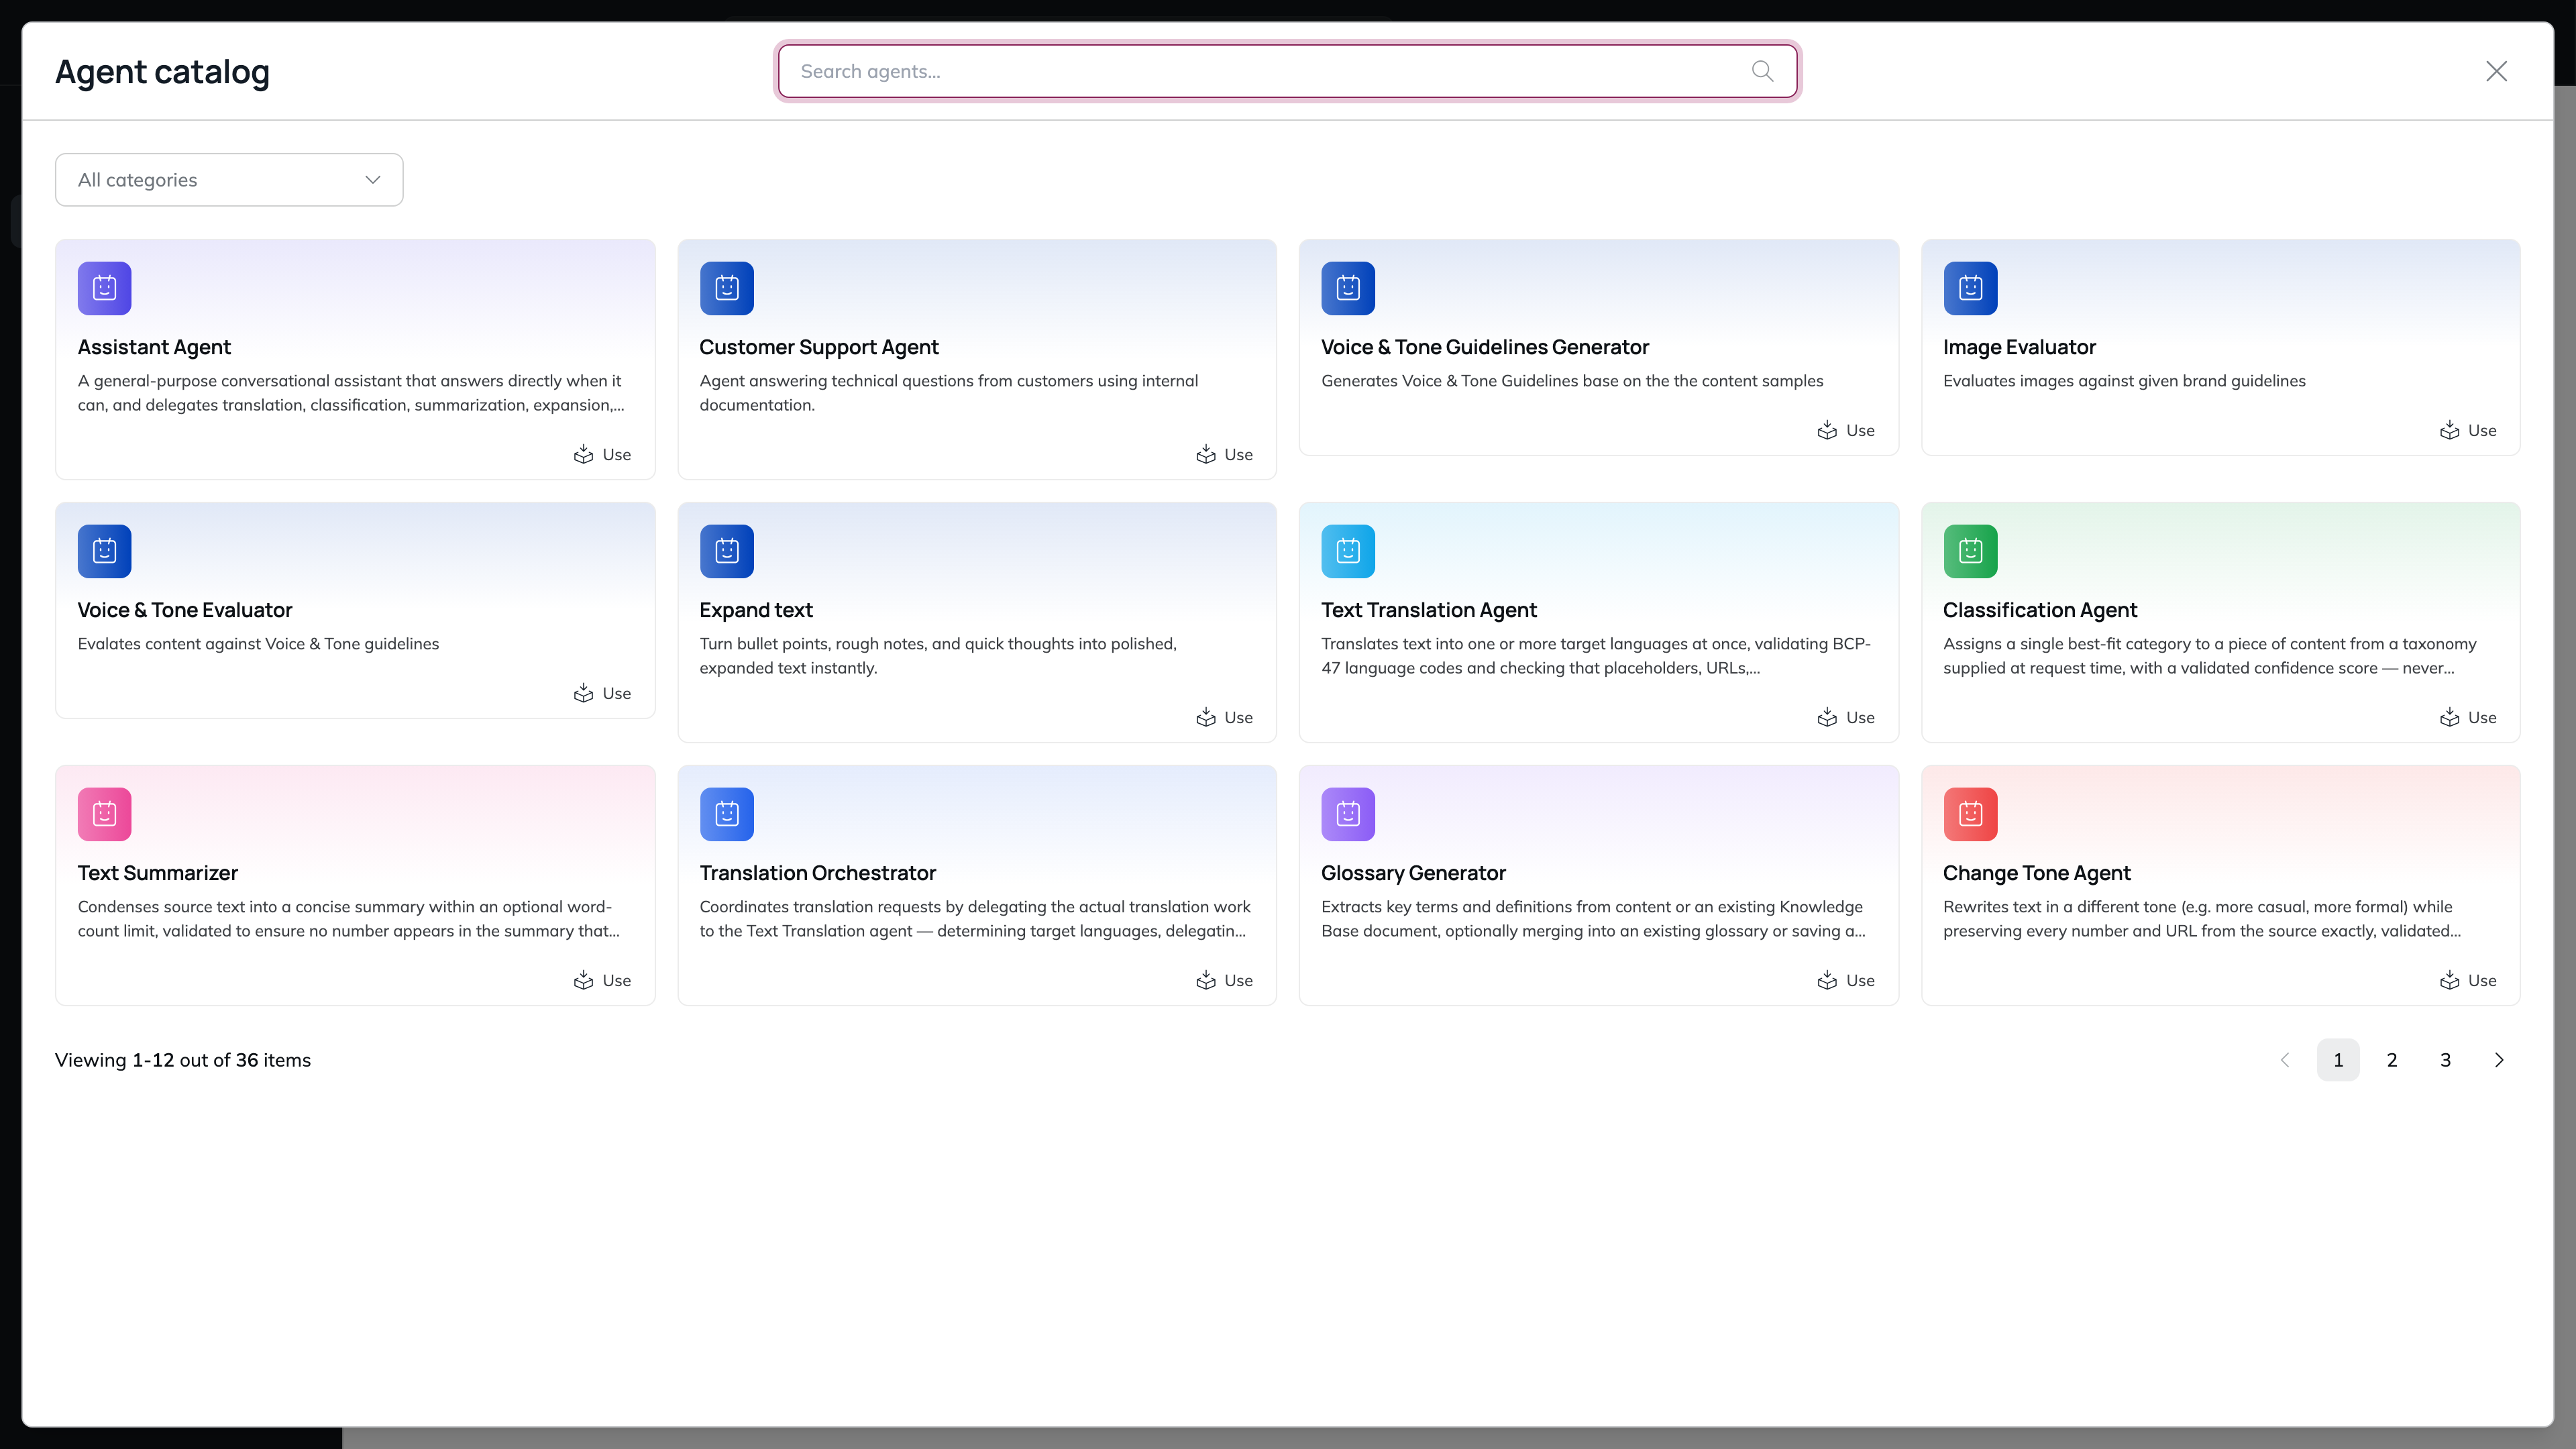Click the Expand text agent icon
2576x1449 pixels.
tap(727, 551)
